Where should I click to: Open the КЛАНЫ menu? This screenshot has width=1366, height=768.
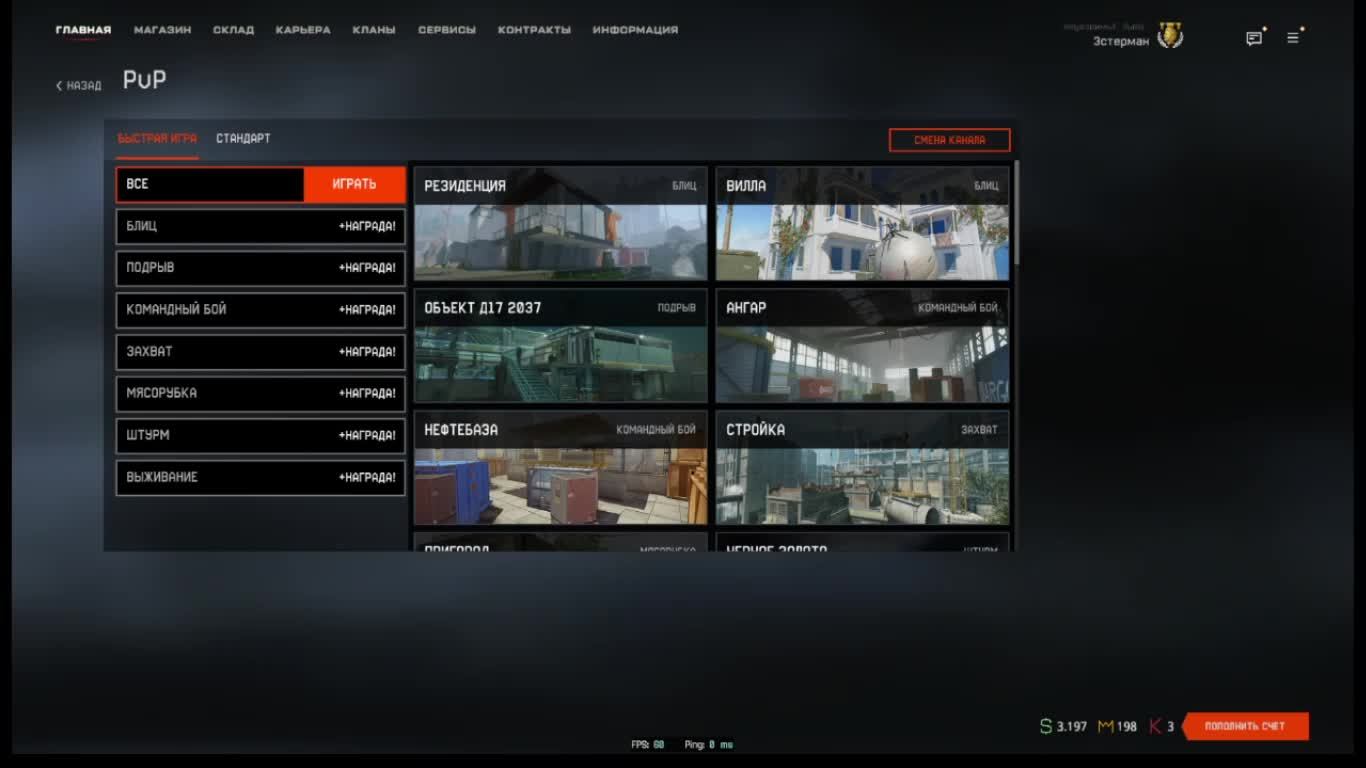click(x=374, y=30)
